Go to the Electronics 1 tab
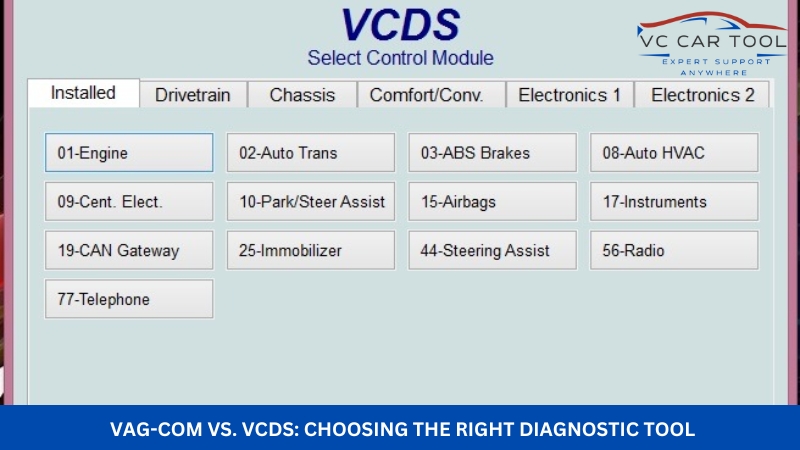The height and width of the screenshot is (450, 800). 569,95
